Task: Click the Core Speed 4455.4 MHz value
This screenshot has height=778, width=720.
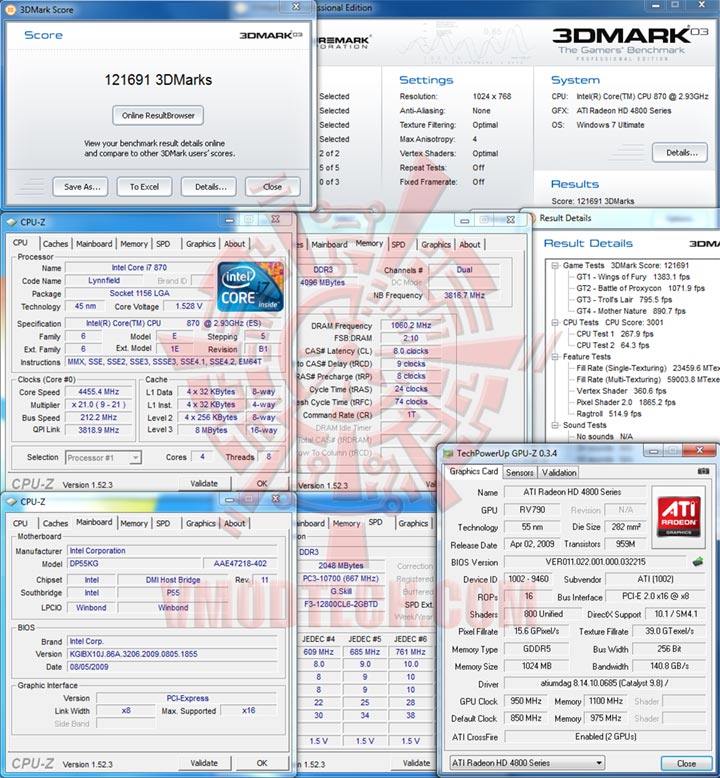Action: pos(98,392)
